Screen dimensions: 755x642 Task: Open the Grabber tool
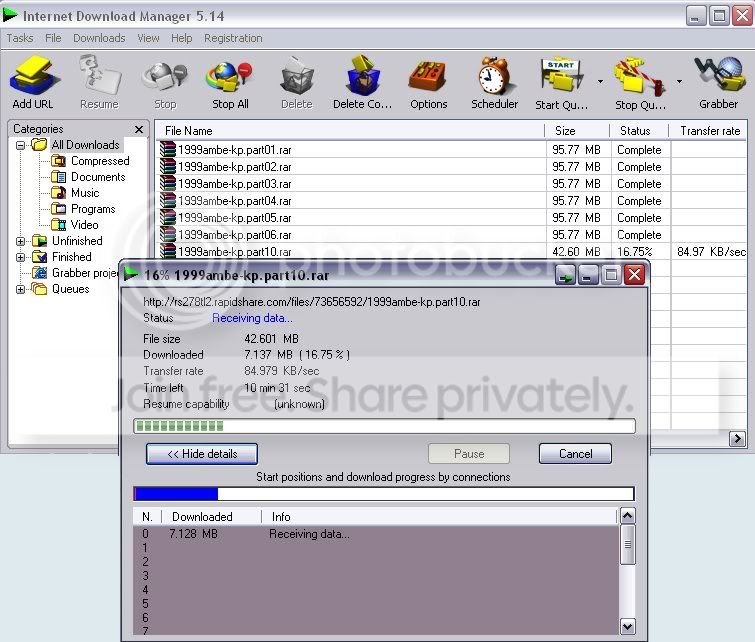(x=718, y=82)
